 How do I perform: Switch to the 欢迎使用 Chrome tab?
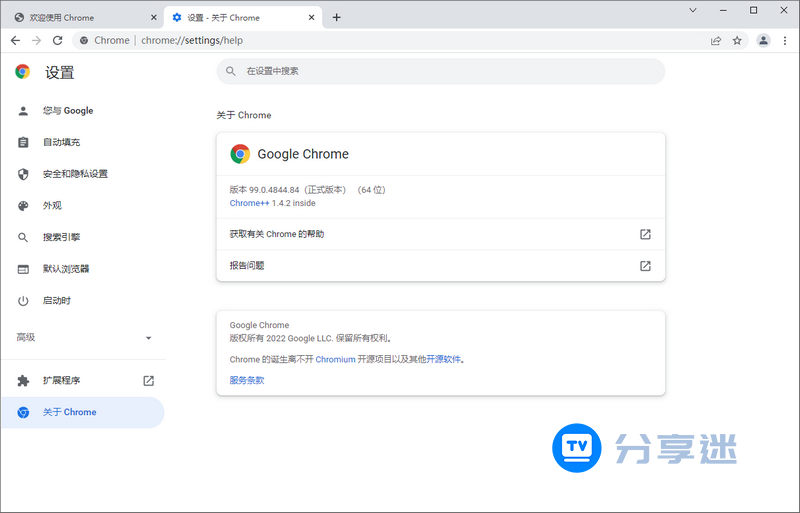(x=78, y=17)
